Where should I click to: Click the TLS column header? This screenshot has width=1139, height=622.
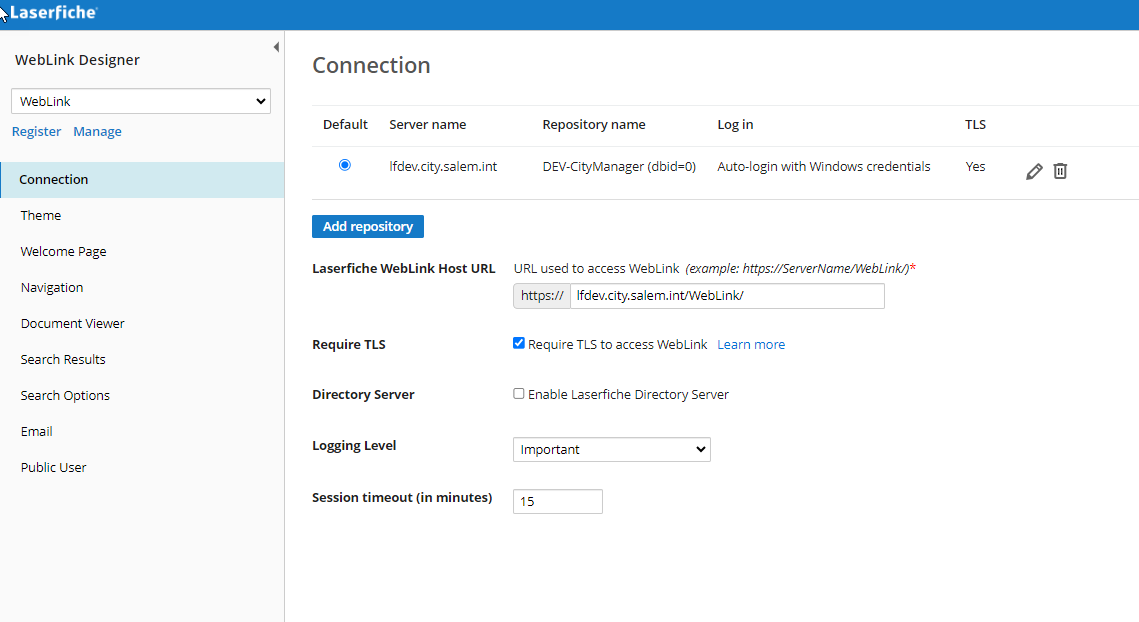click(976, 124)
